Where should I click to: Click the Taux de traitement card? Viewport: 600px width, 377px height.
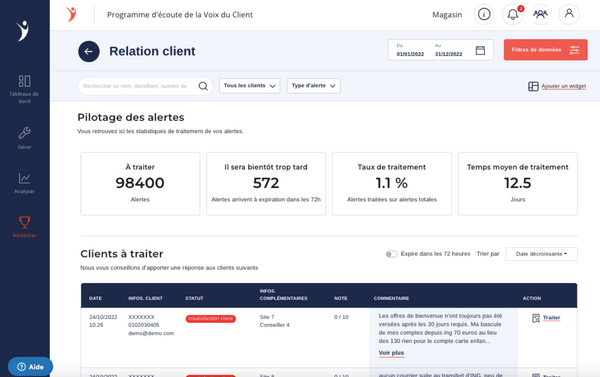pyautogui.click(x=392, y=184)
